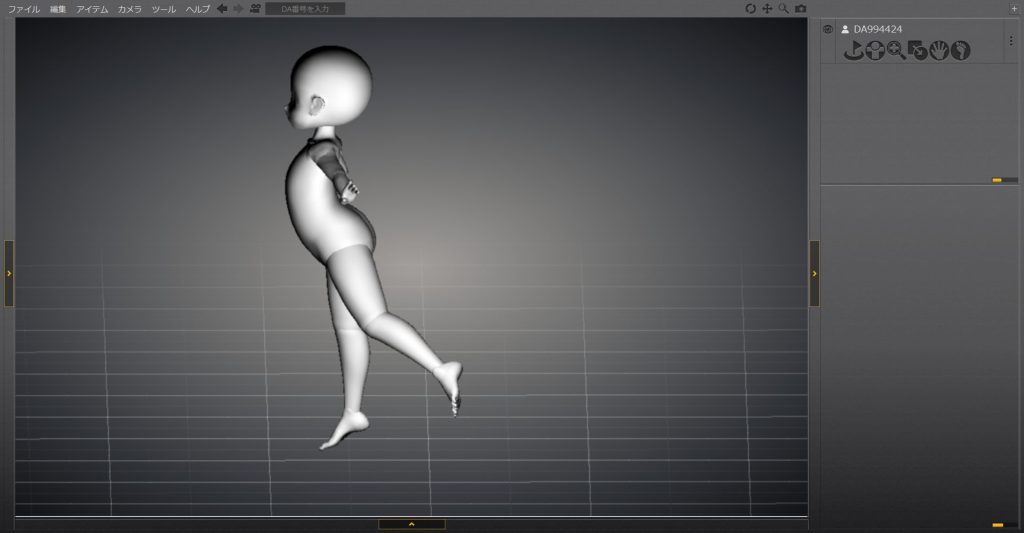Open the カメラ menu
The width and height of the screenshot is (1024, 533).
pyautogui.click(x=129, y=9)
